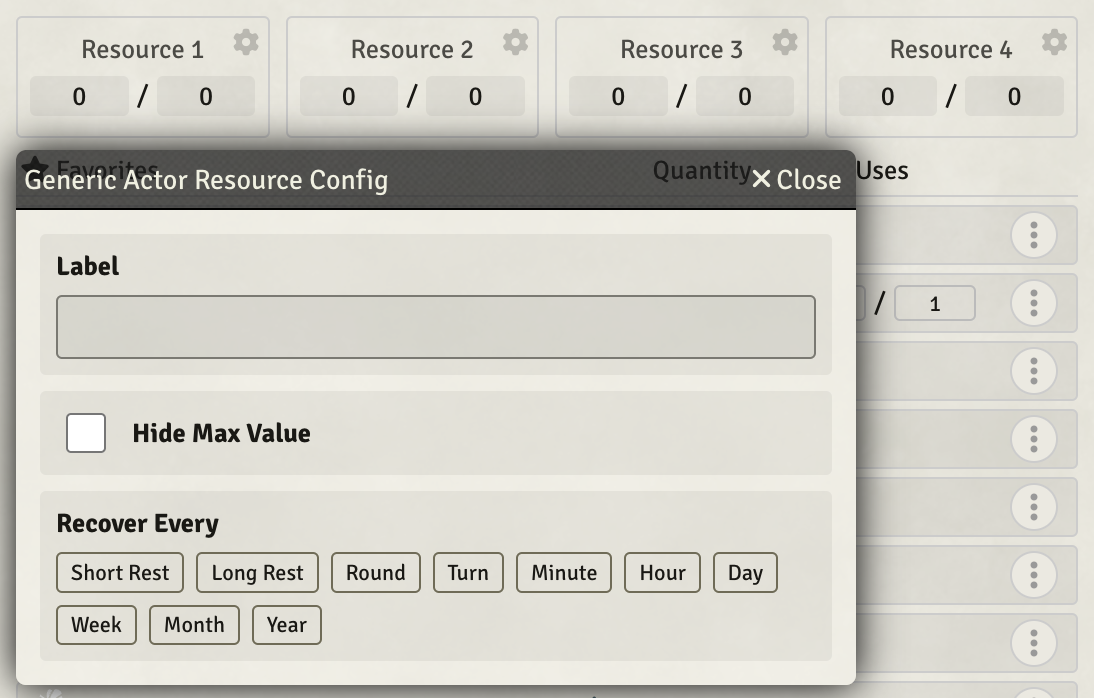Open Resource 4 settings gear

click(x=1053, y=40)
